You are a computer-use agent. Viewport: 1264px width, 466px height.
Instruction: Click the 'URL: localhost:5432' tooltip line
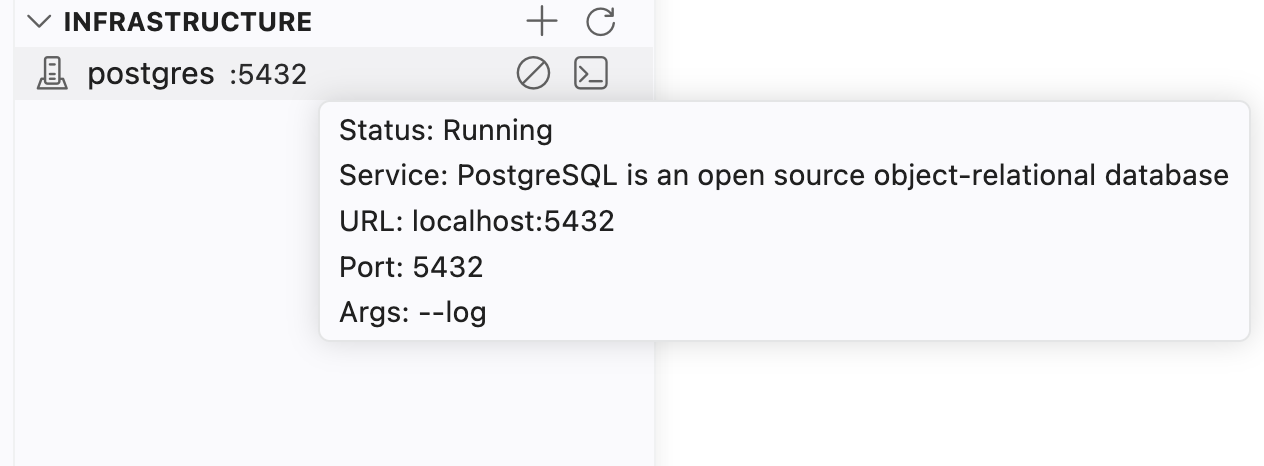(x=477, y=221)
